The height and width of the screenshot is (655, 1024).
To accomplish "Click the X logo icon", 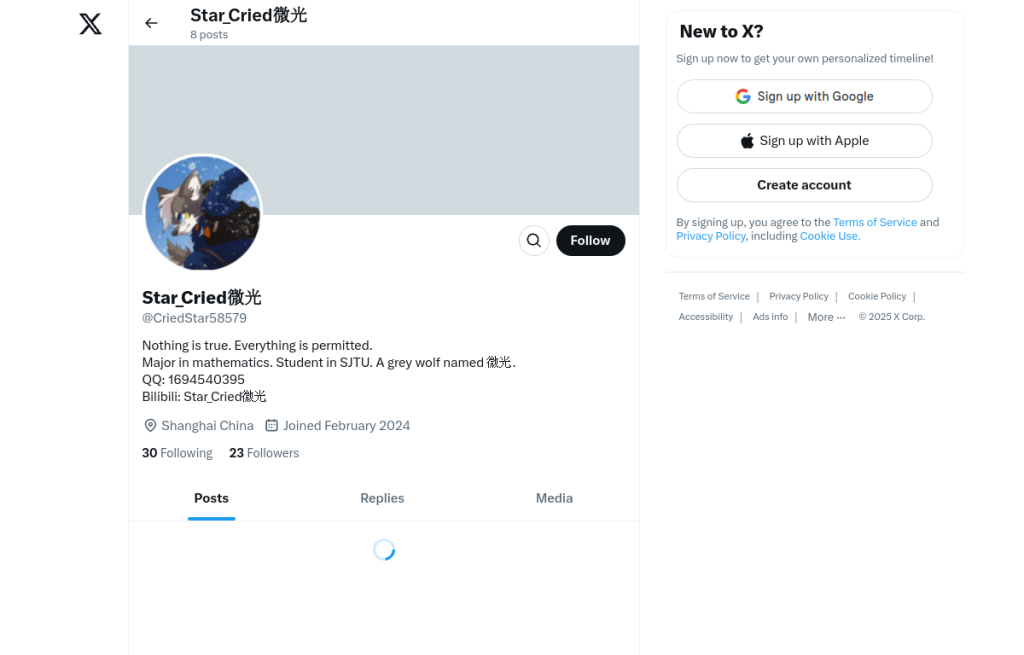I will (x=90, y=24).
